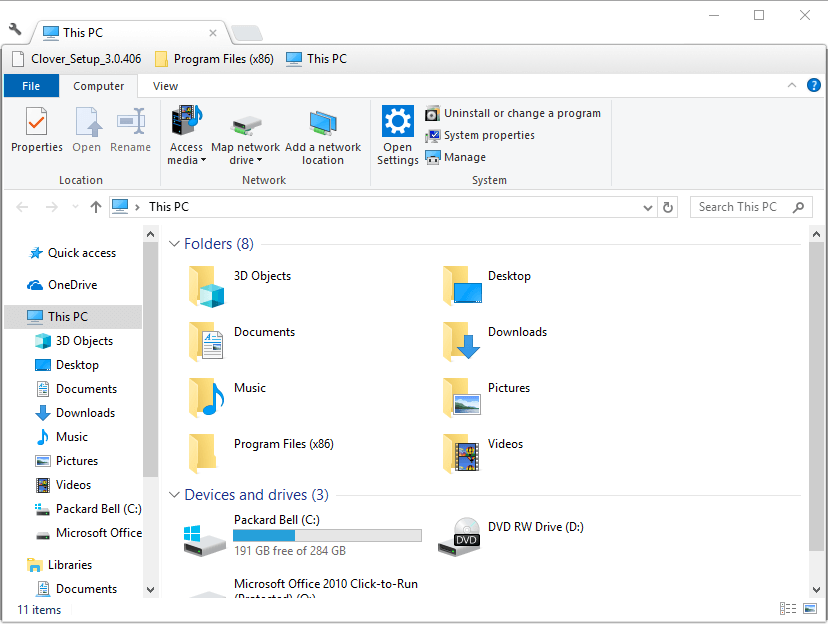The height and width of the screenshot is (624, 828).
Task: Select OneDrive in the navigation pane
Action: click(72, 285)
